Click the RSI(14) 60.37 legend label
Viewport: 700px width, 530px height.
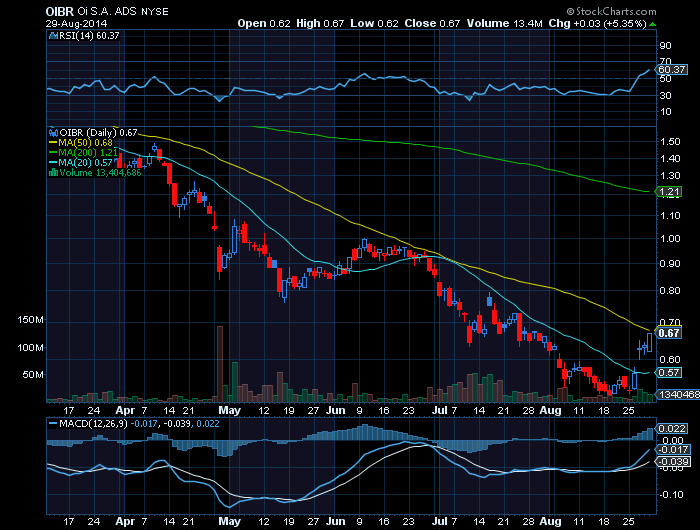tap(89, 36)
